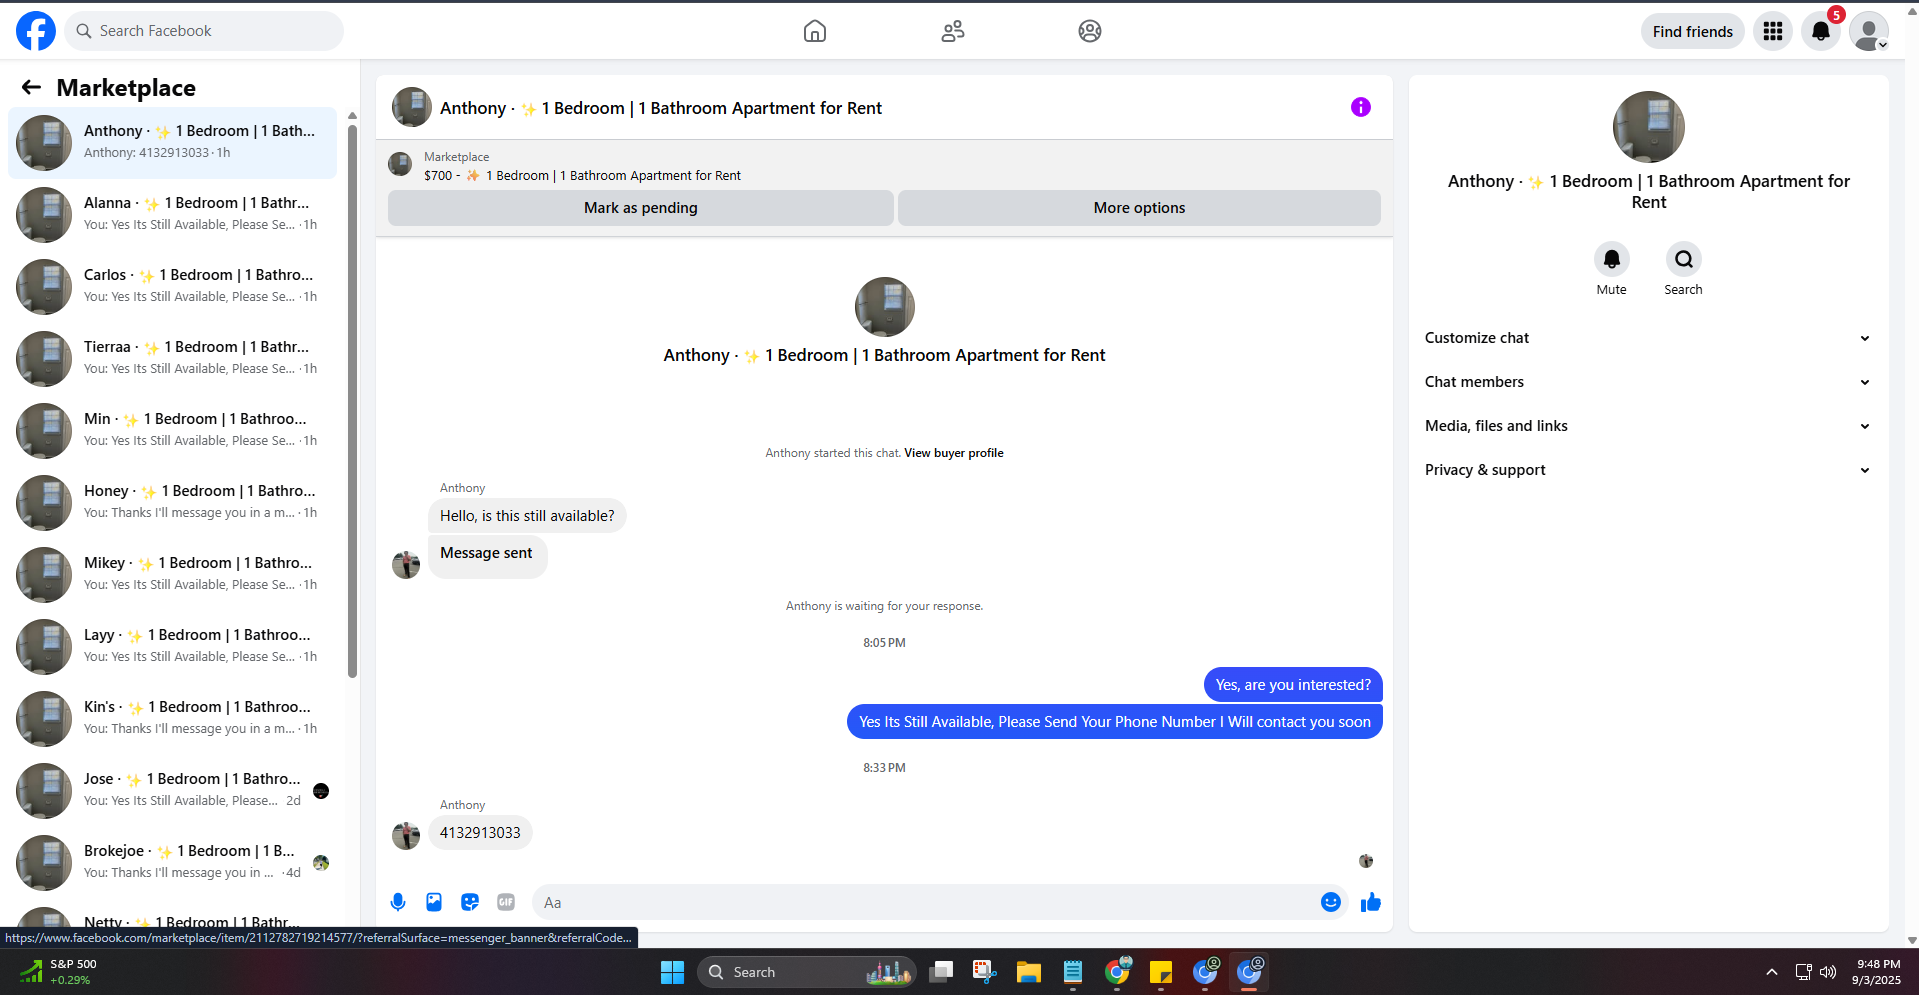Viewport: 1919px width, 995px height.
Task: Click the 'Message sent' bubble
Action: coord(487,556)
